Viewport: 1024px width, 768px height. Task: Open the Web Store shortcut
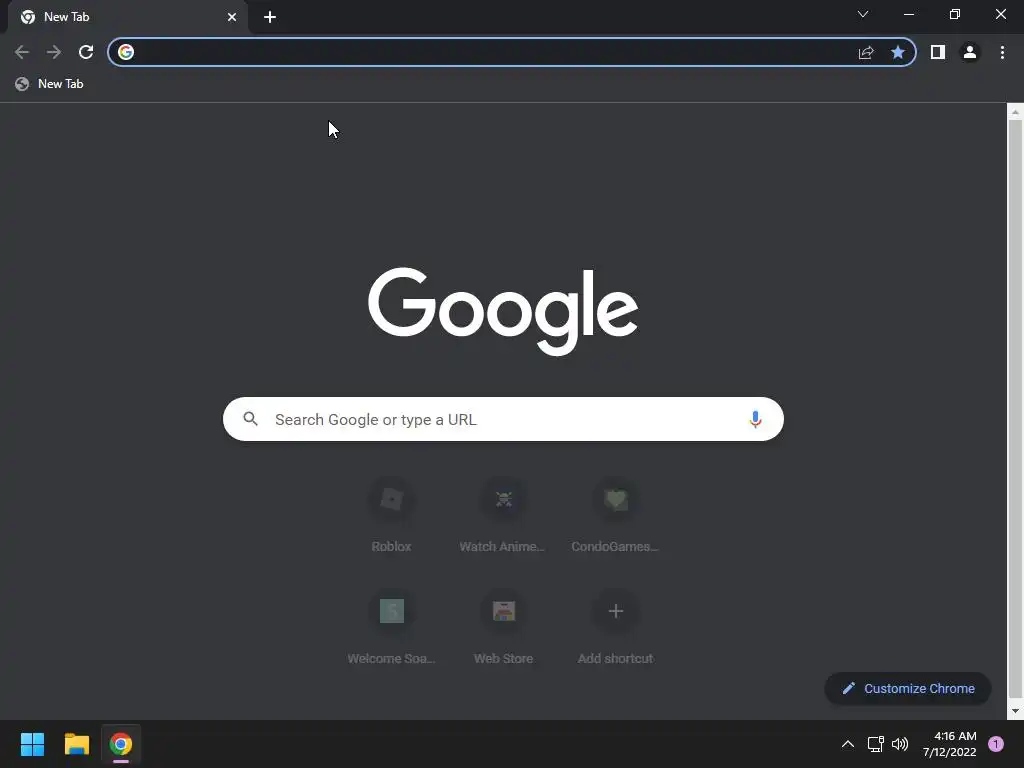point(503,628)
